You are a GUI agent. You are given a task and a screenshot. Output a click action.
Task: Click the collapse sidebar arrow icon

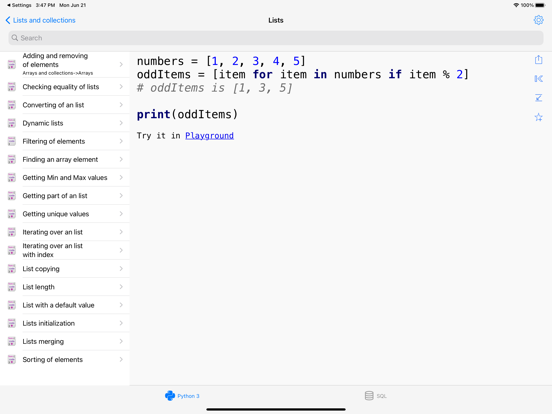[538, 79]
